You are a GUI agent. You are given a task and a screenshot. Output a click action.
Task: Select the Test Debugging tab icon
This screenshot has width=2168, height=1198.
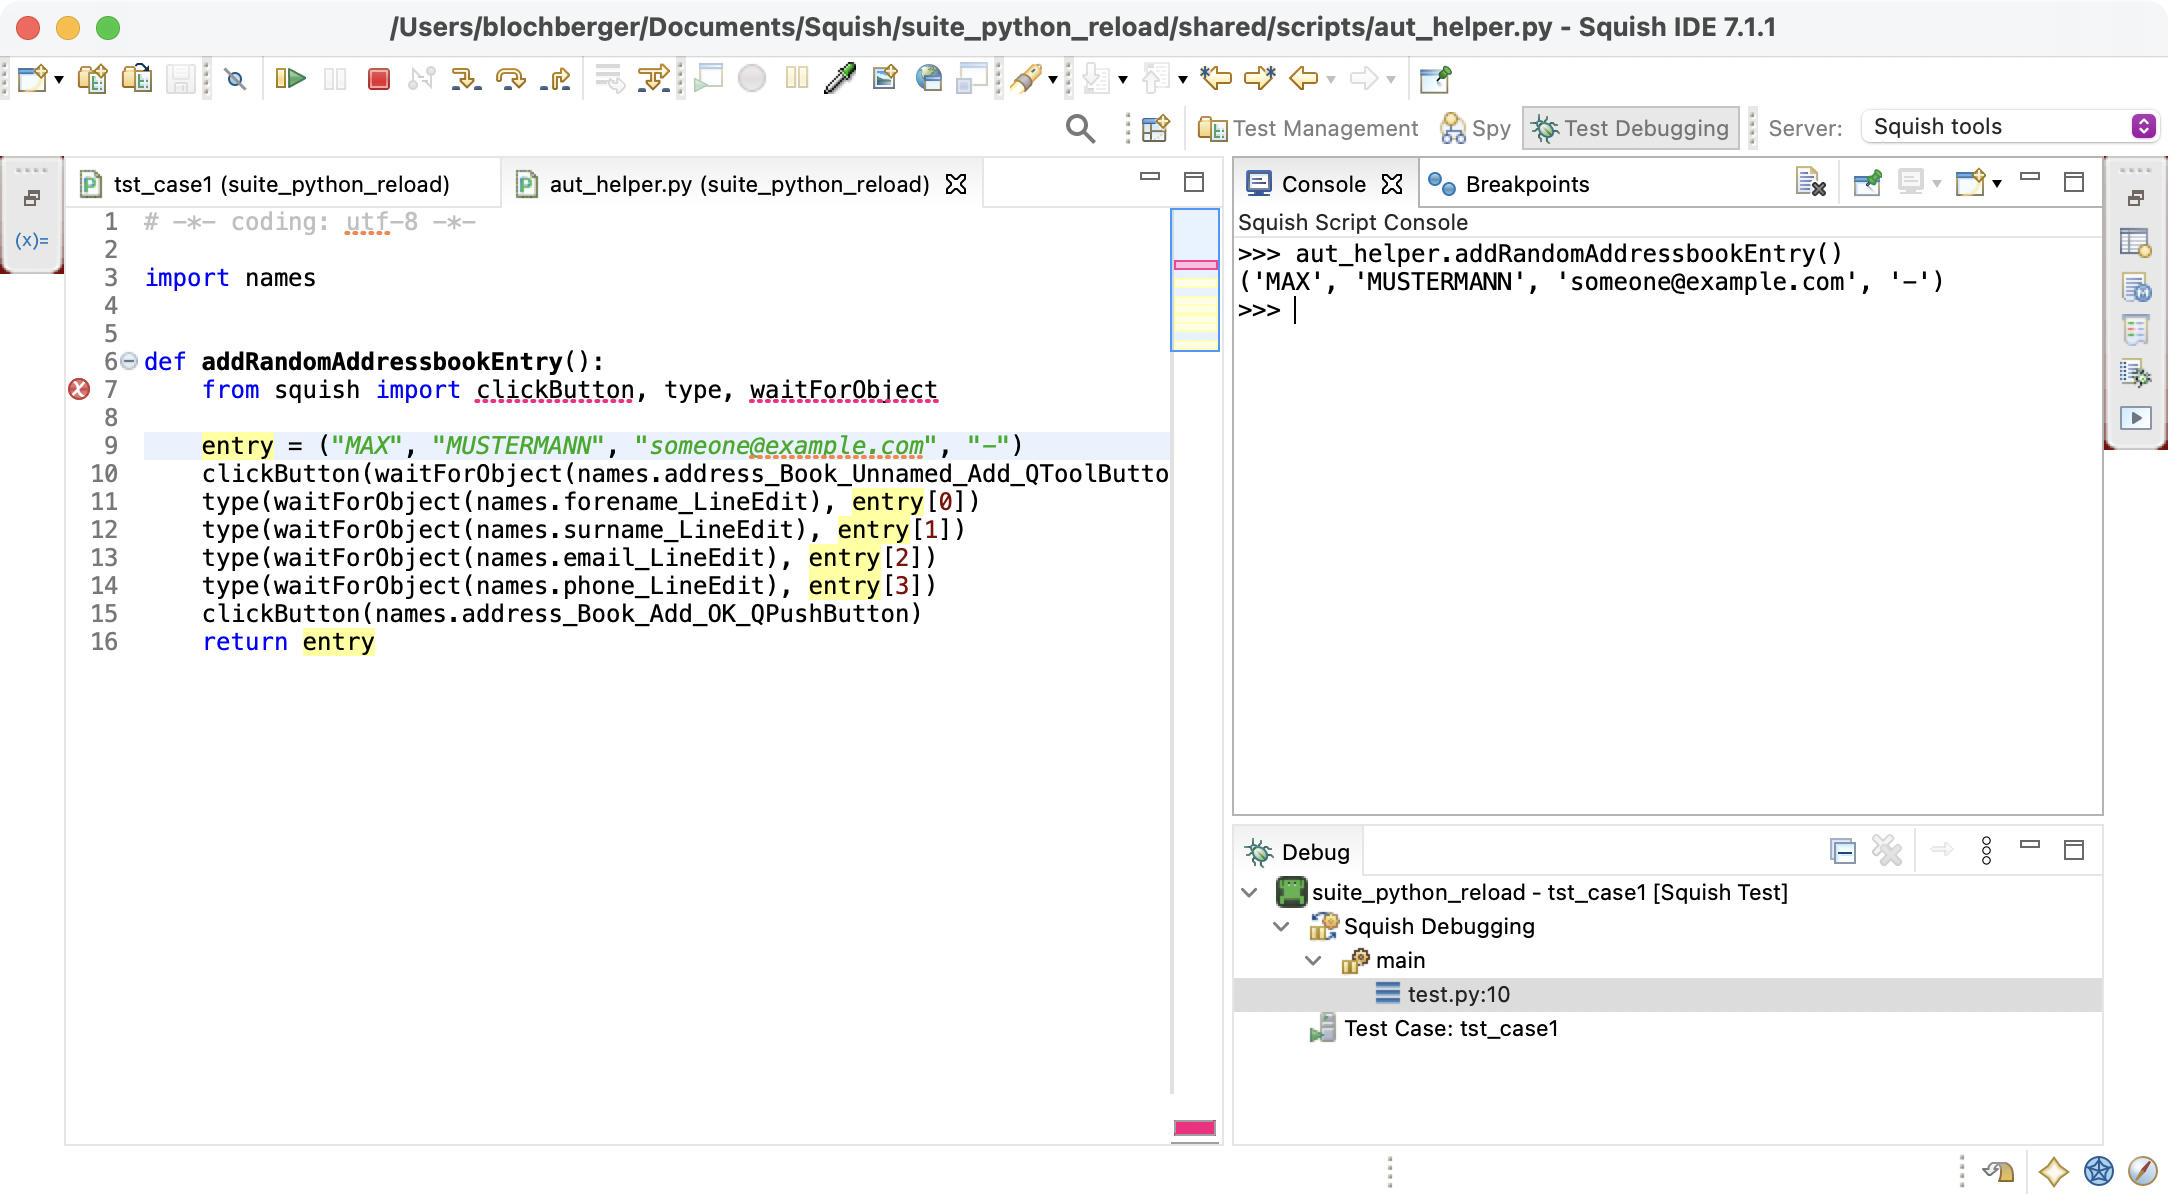coord(1546,127)
